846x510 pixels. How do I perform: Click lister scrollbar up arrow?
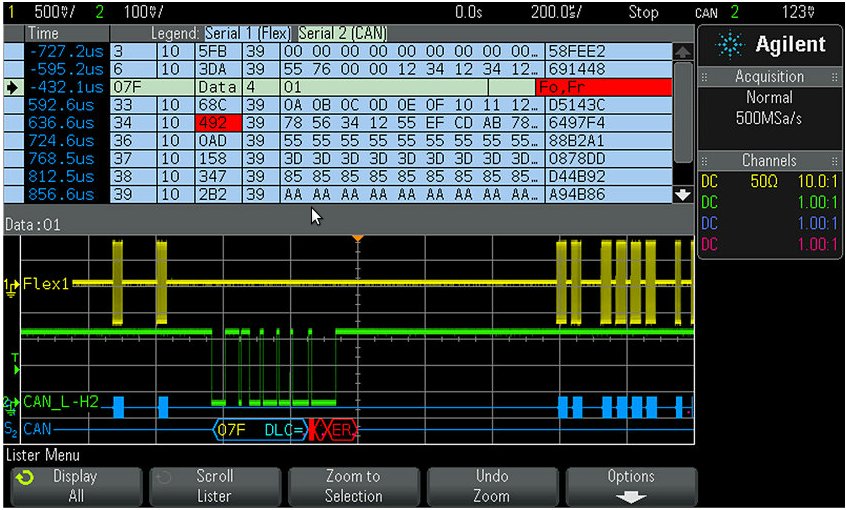(683, 52)
